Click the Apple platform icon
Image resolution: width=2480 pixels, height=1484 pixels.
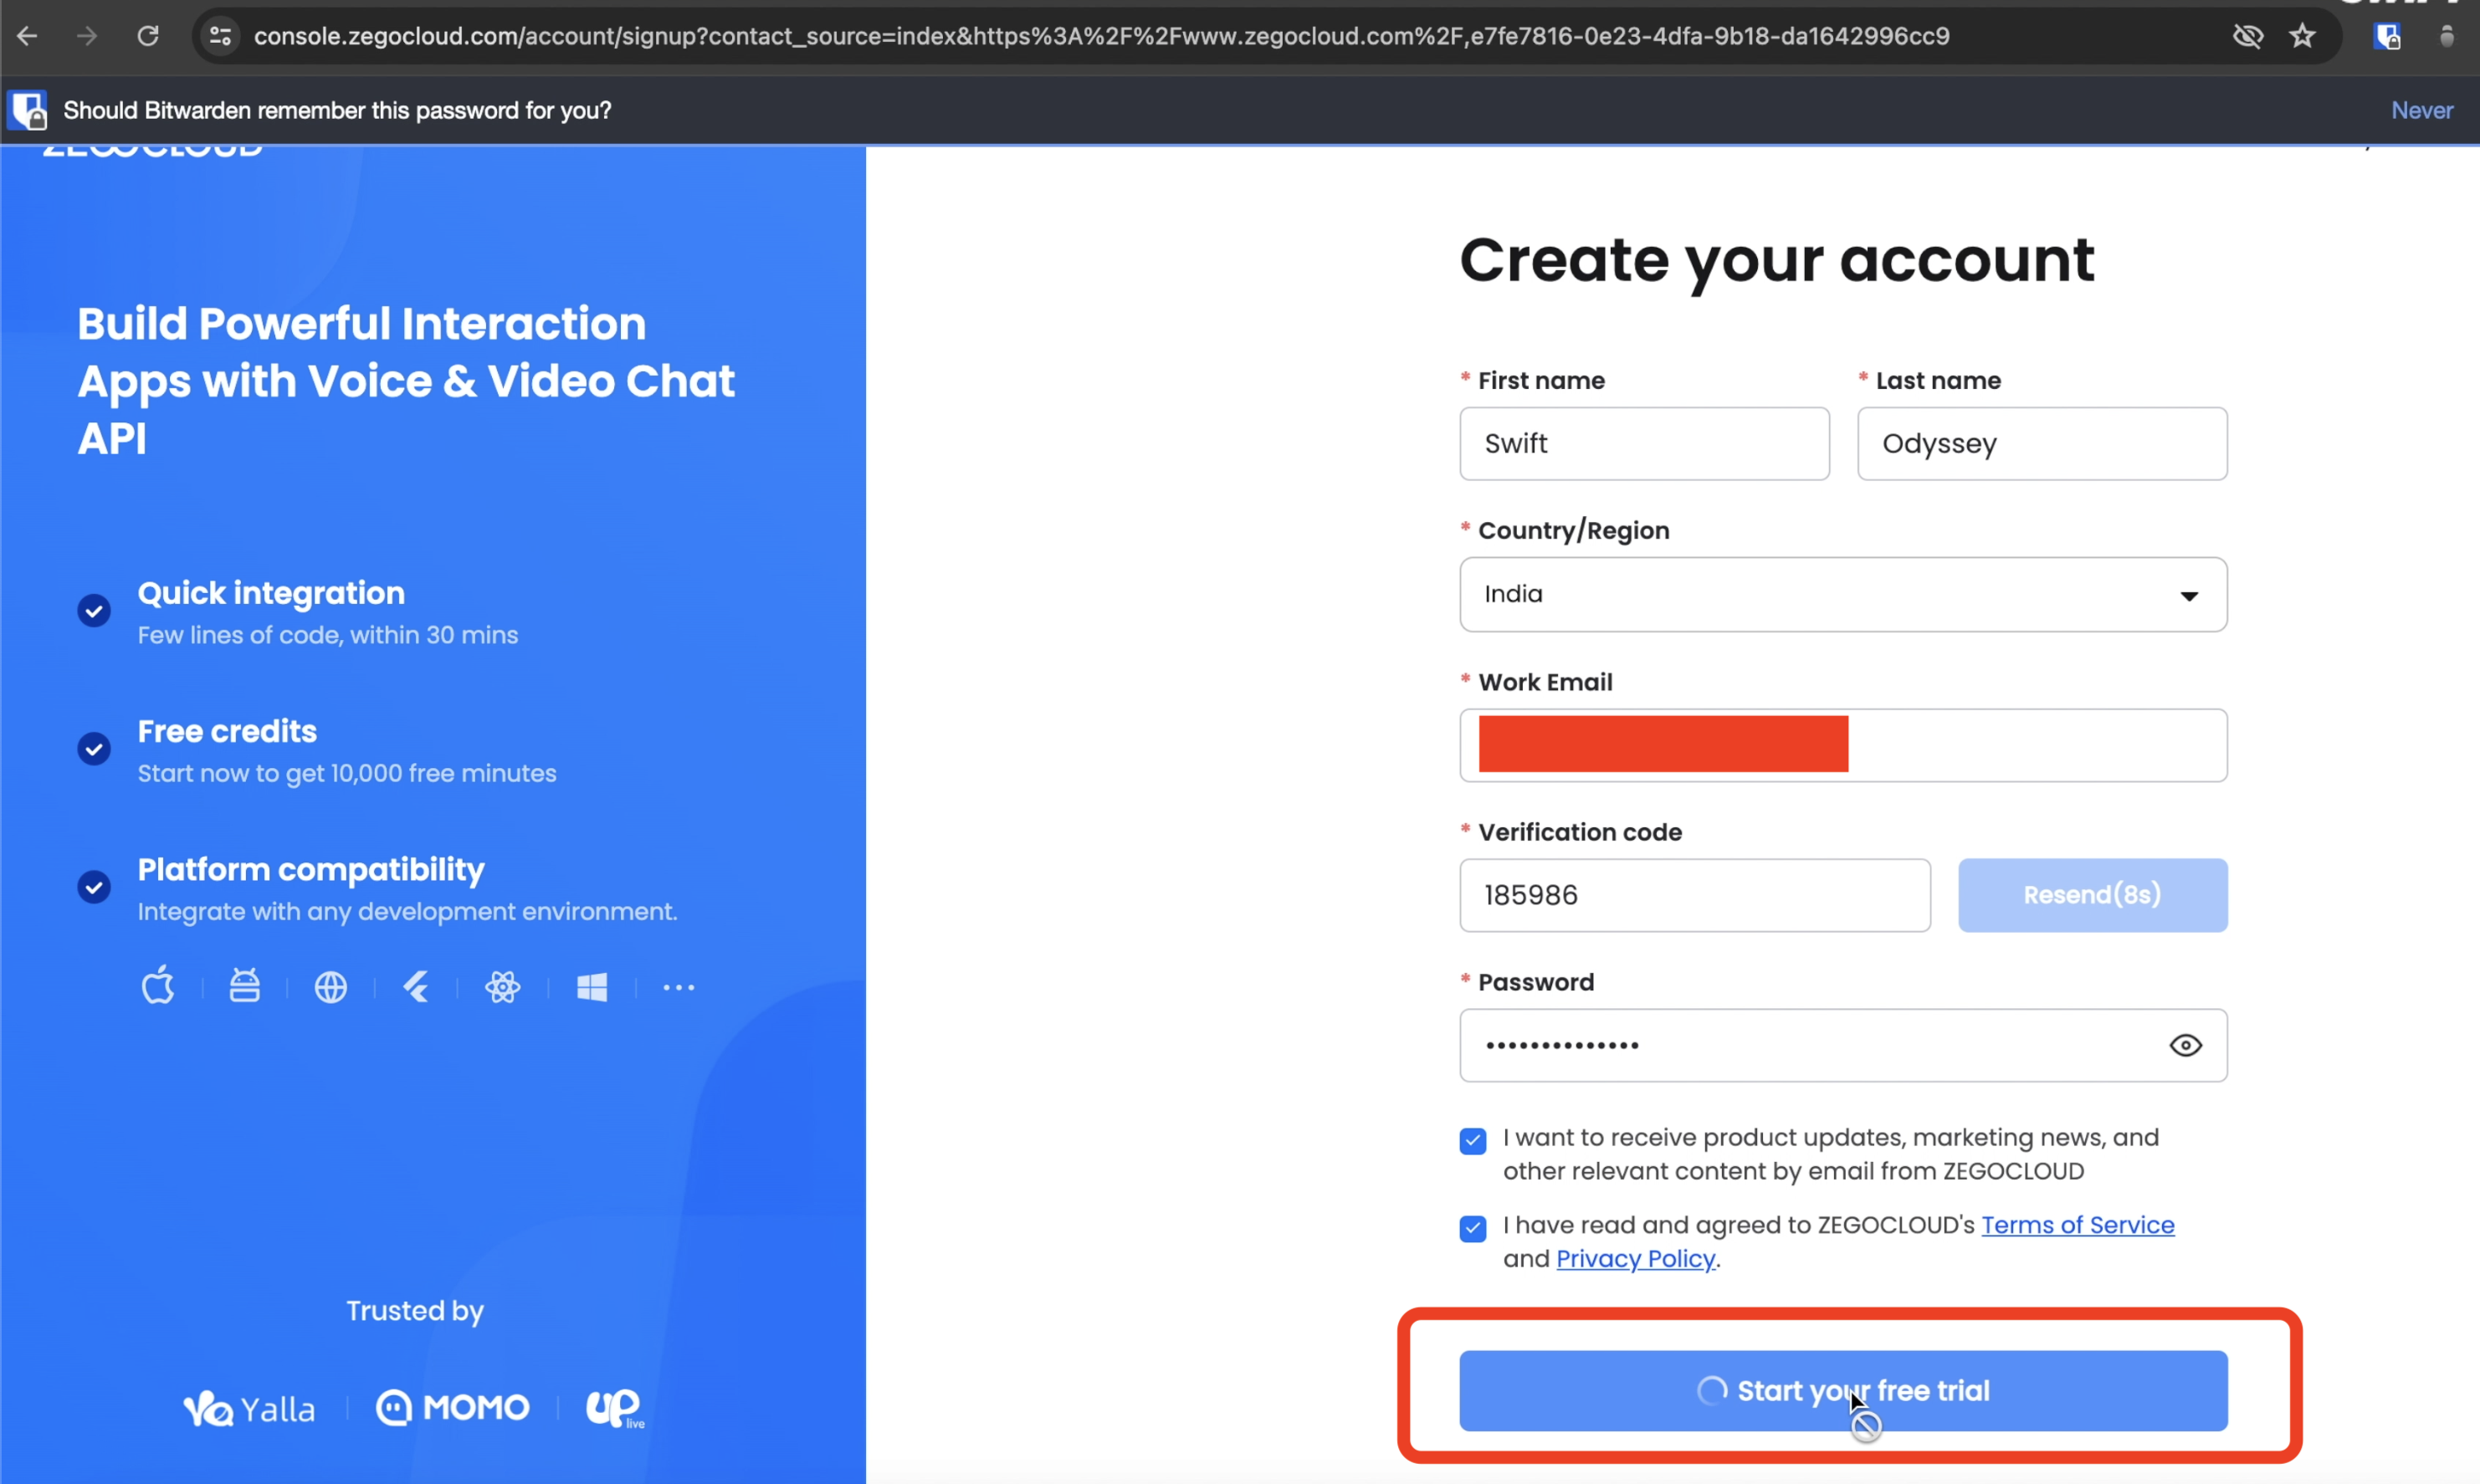(158, 986)
